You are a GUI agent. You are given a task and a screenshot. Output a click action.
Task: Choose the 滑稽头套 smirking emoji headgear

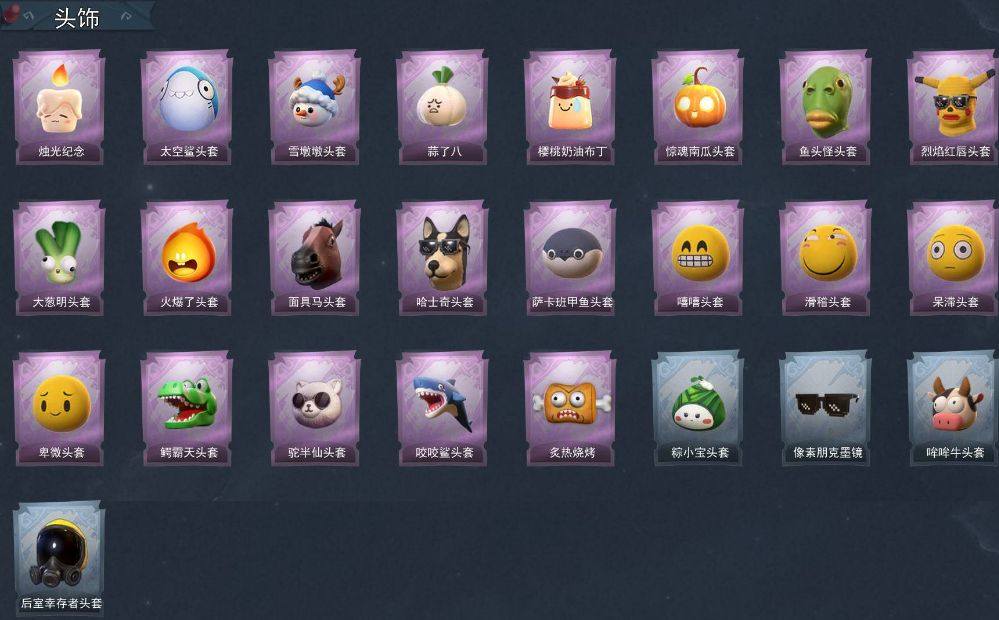[x=826, y=257]
